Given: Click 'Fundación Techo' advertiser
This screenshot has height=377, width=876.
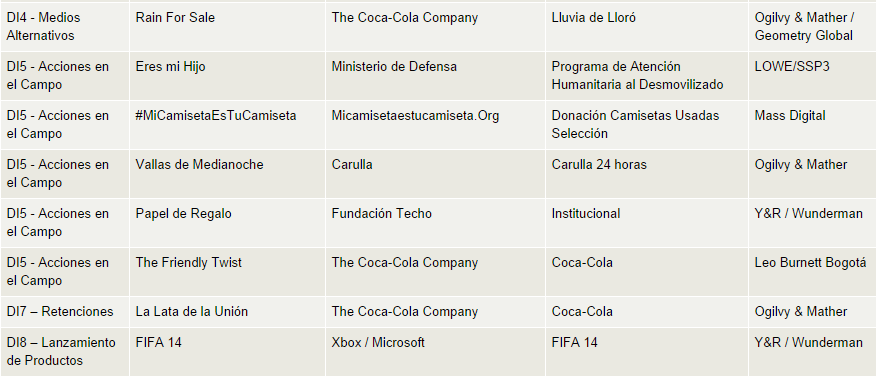Looking at the screenshot, I should click(382, 214).
